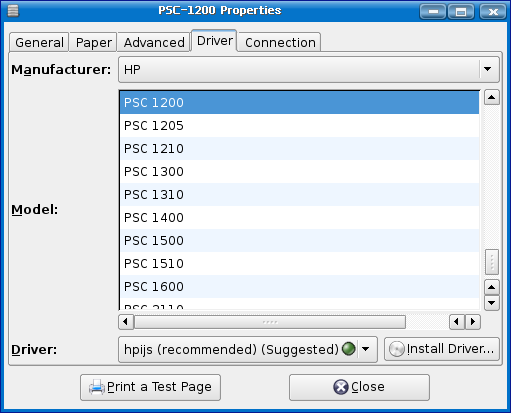The image size is (511, 413).
Task: Select PSC 1310 in model list
Action: 299,194
